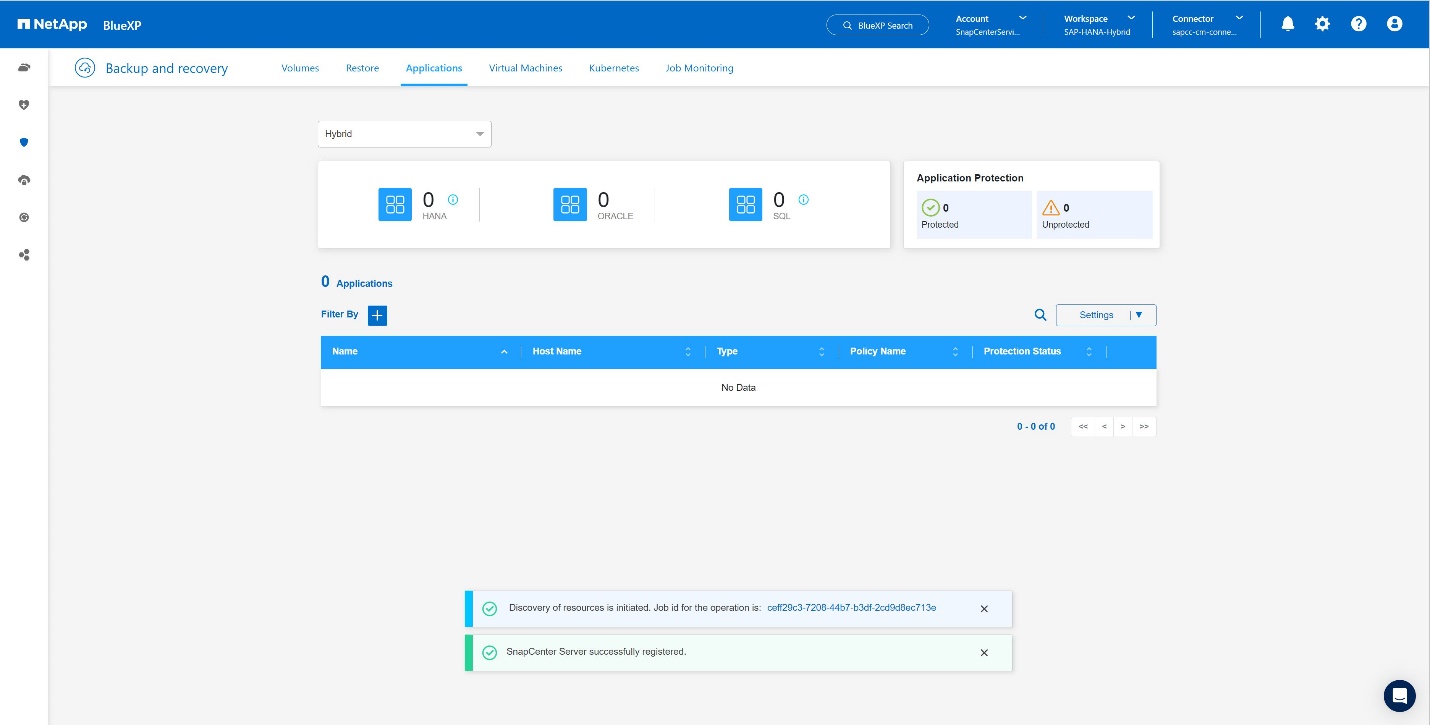1430x725 pixels.
Task: Expand the Connector selector
Action: coord(1205,24)
